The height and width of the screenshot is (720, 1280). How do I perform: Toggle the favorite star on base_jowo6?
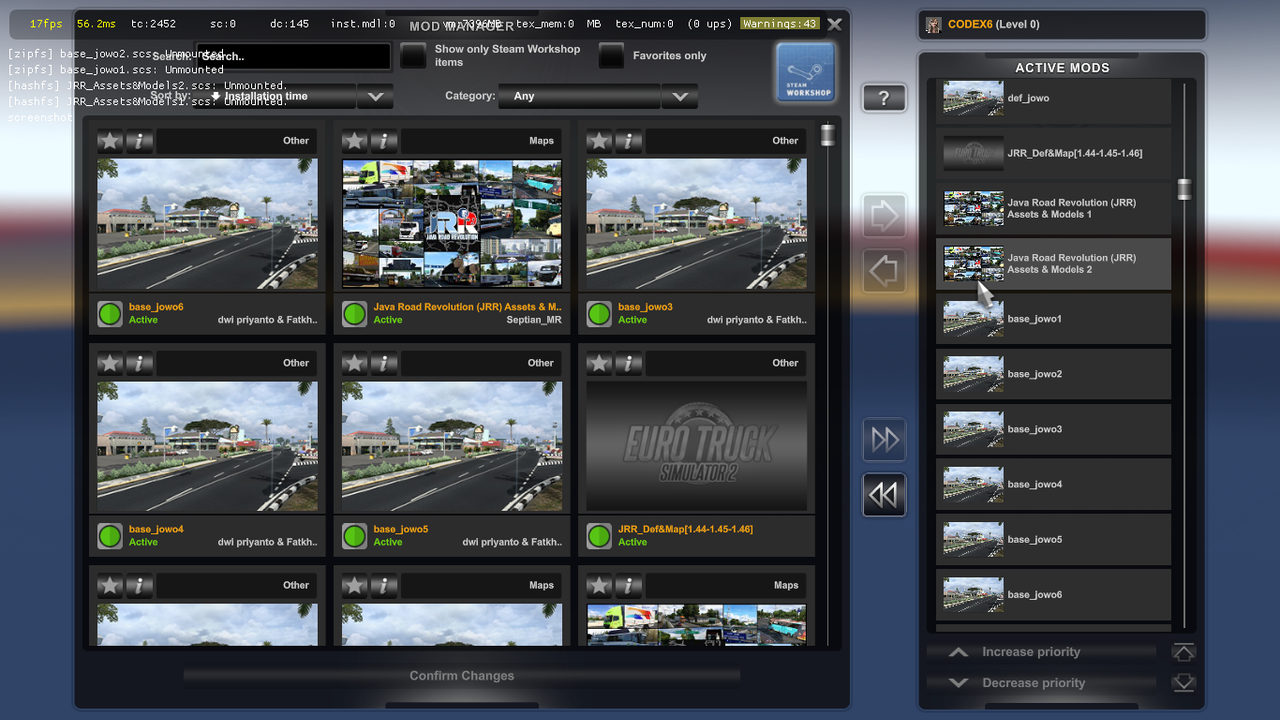pos(110,140)
